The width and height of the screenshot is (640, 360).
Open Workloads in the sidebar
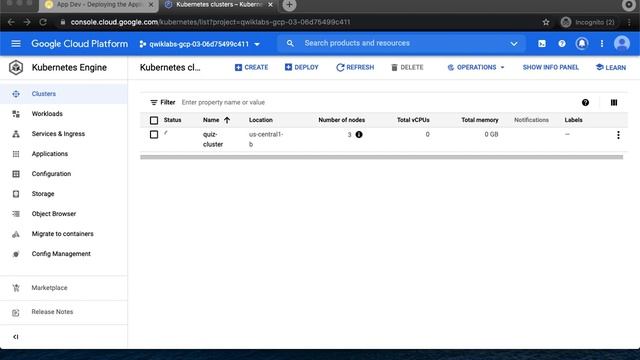47,113
